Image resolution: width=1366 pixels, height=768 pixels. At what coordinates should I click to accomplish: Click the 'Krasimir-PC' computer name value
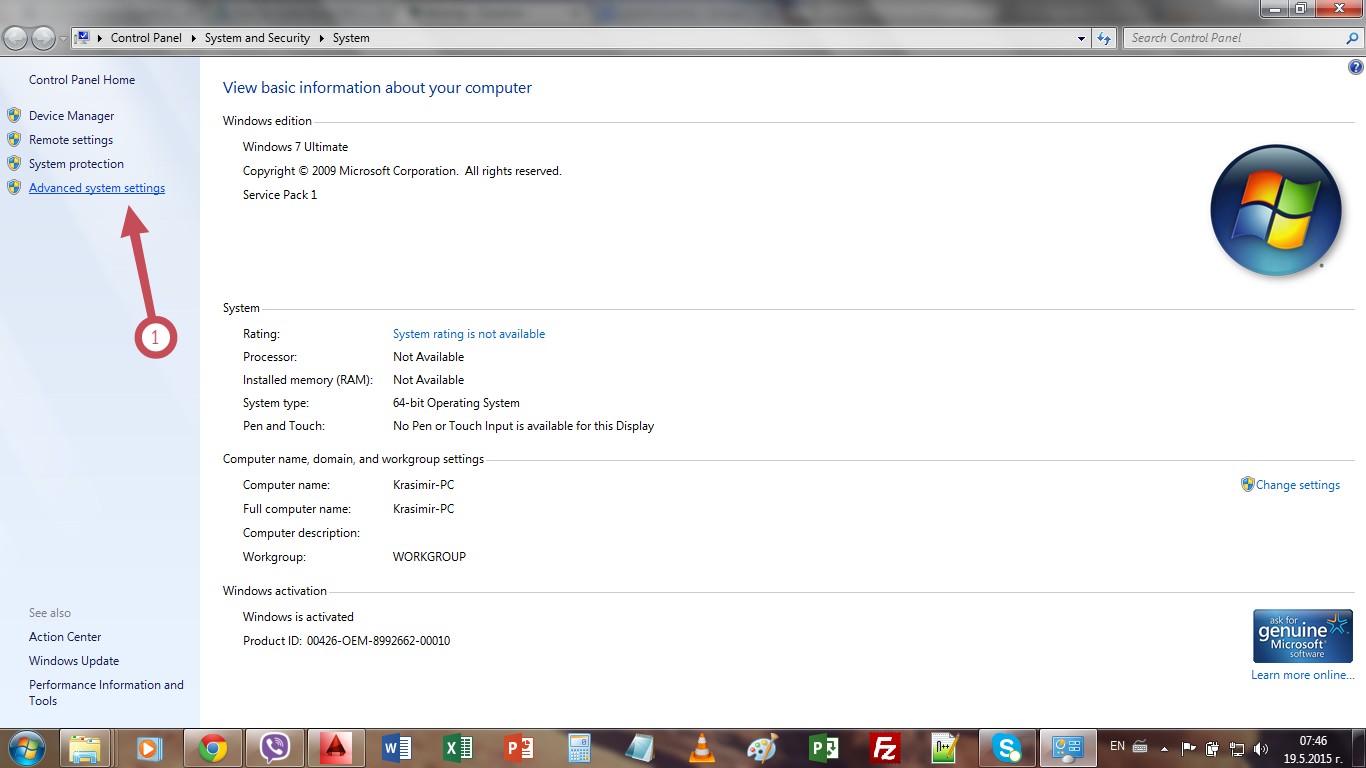coord(423,485)
